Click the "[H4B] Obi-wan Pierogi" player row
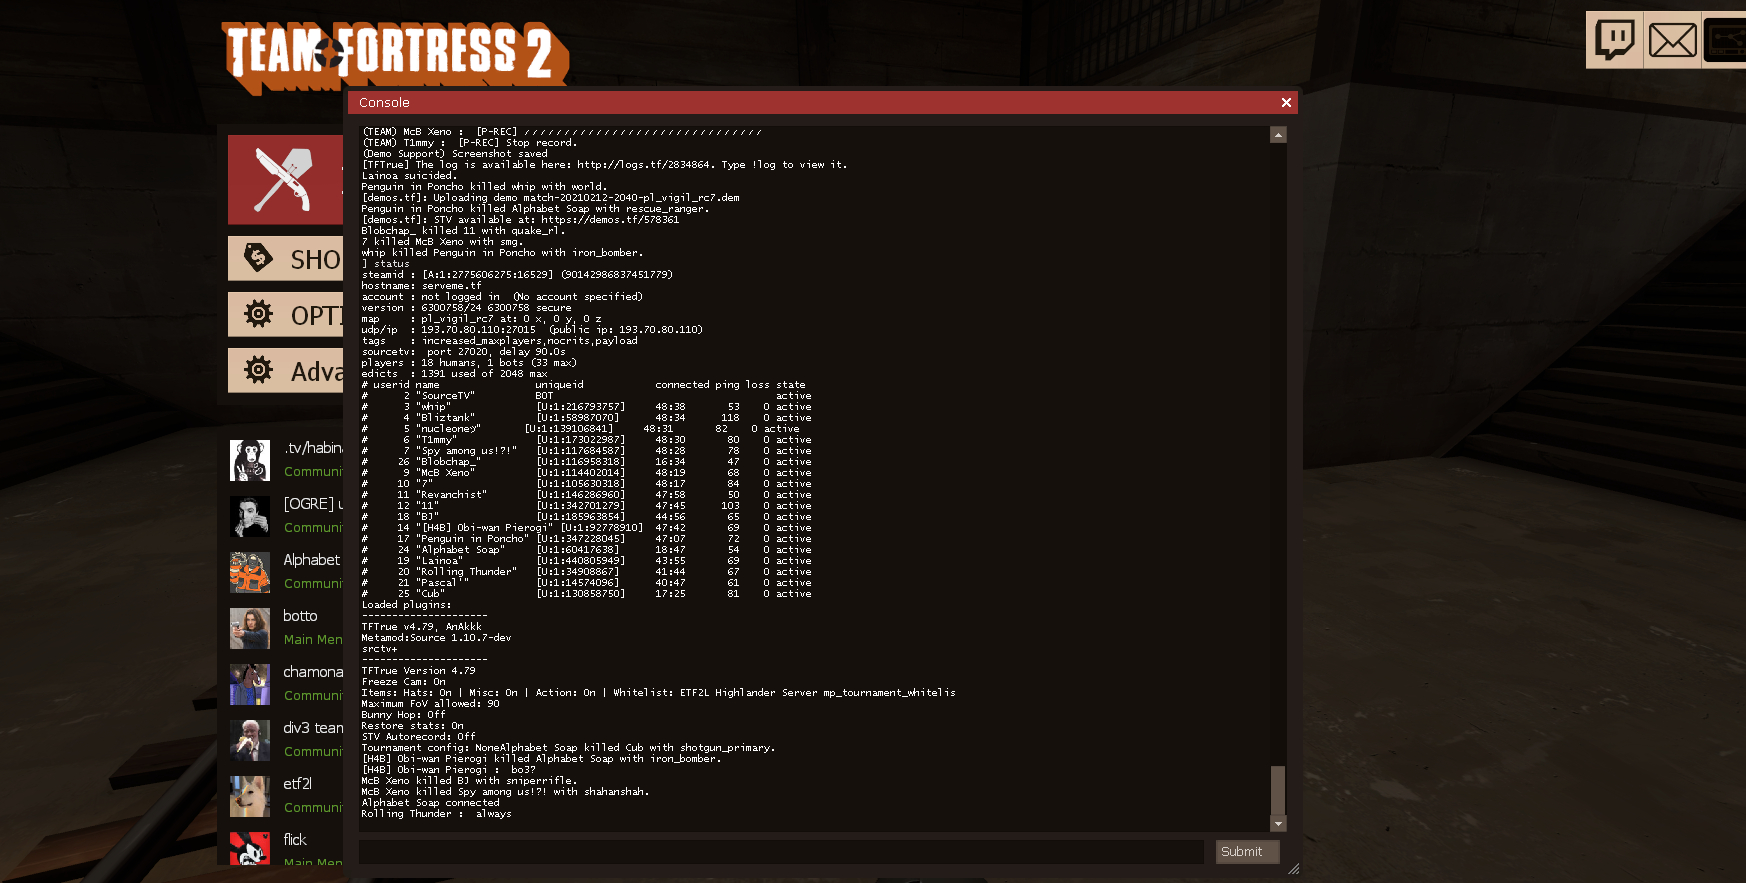Image resolution: width=1746 pixels, height=883 pixels. 586,528
